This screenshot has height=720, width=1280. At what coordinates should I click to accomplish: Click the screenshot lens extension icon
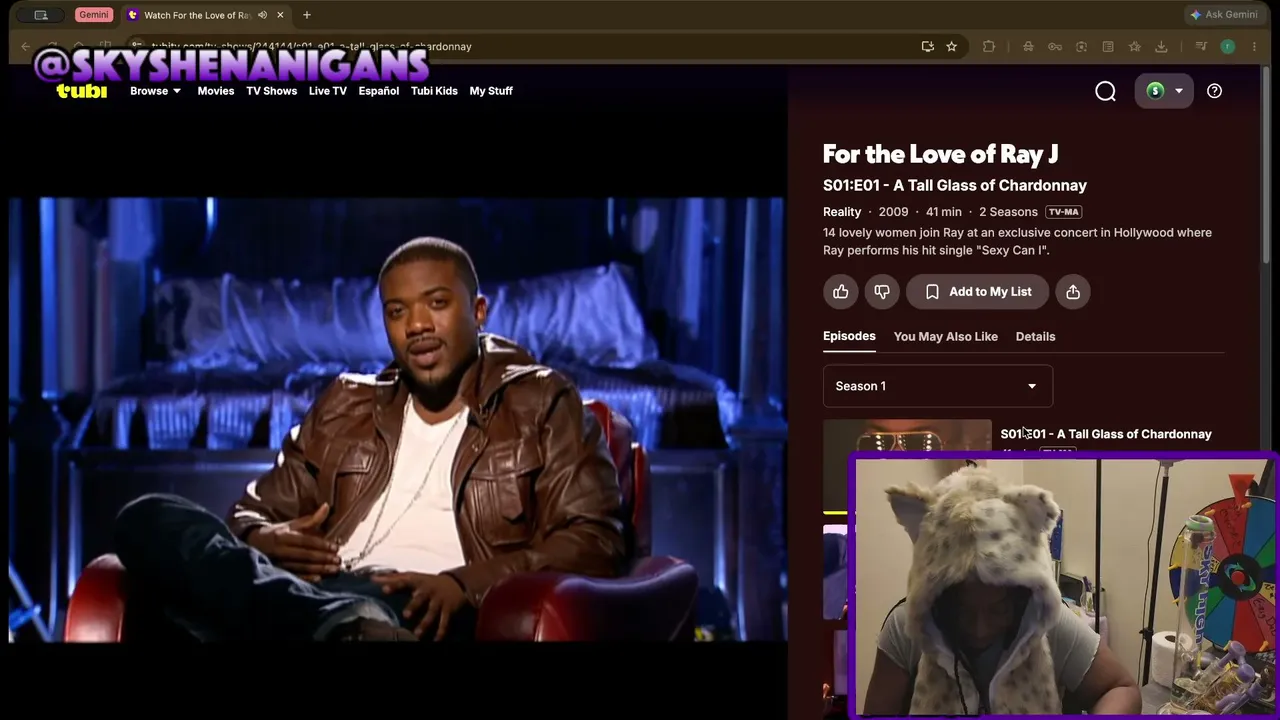(1081, 46)
